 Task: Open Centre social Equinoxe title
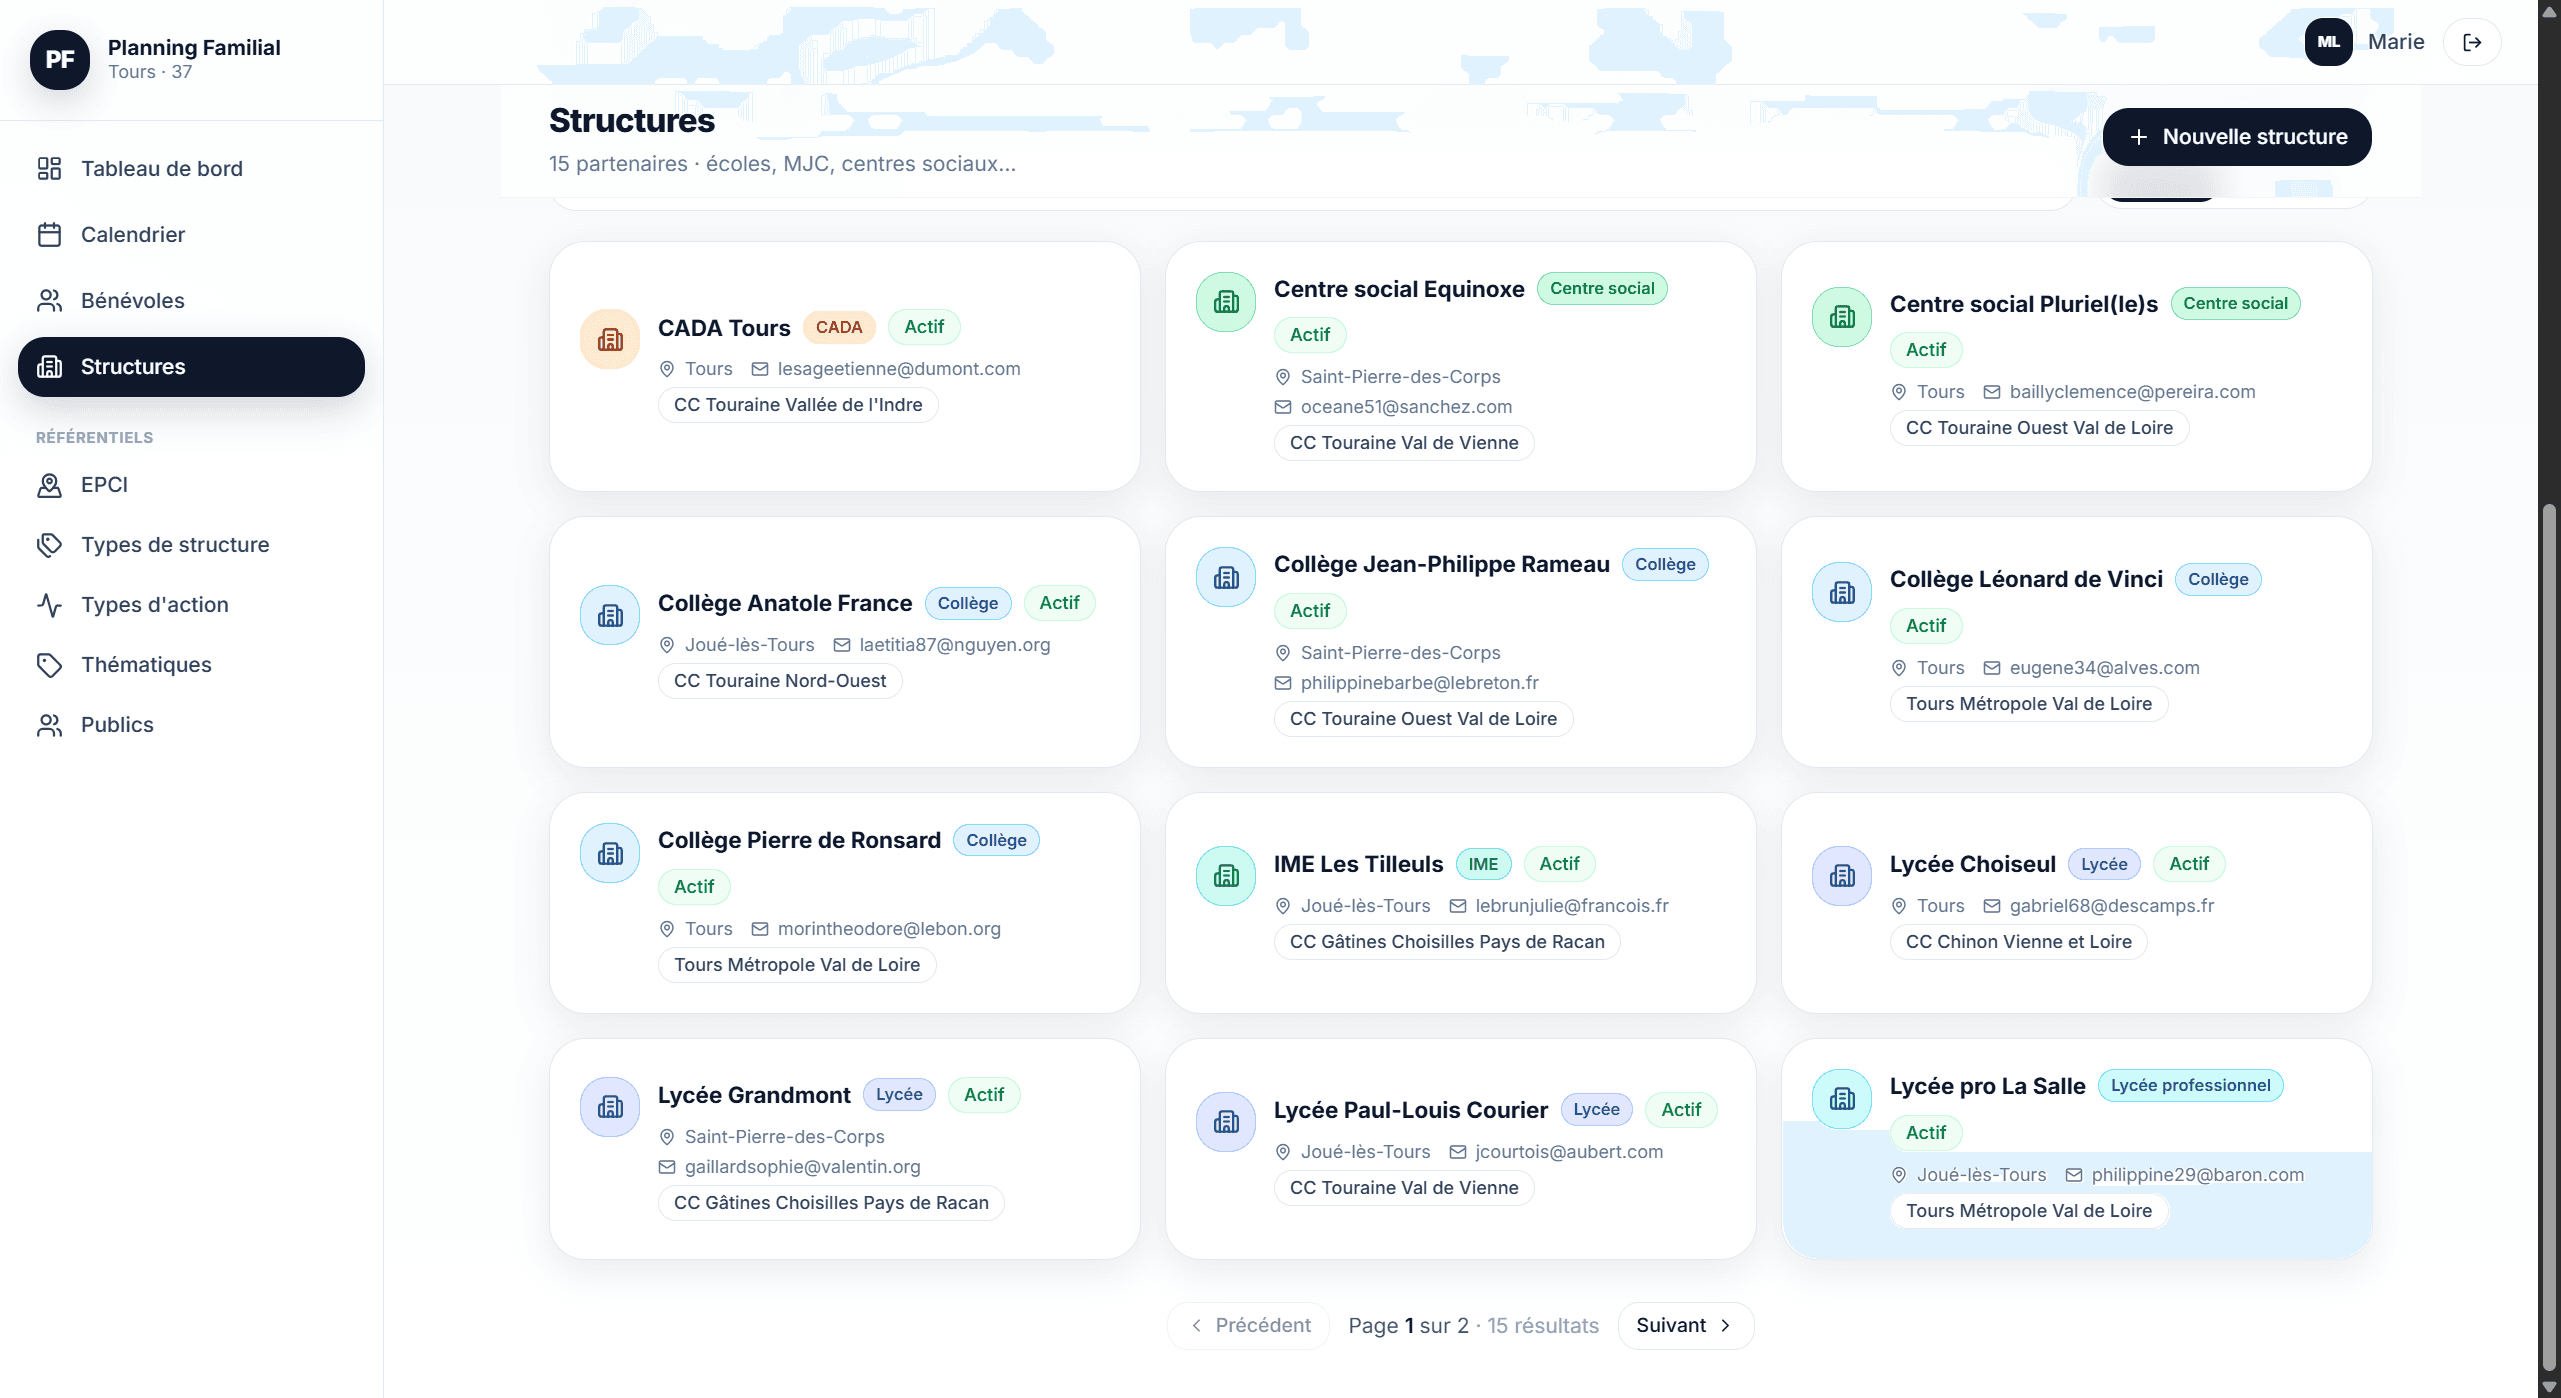click(x=1399, y=289)
